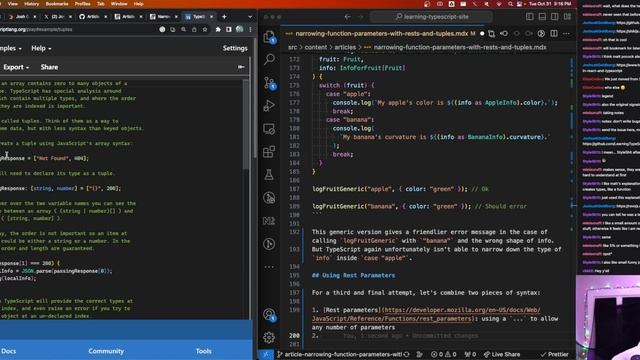Open the Explorer view in VS Code activity bar
The width and height of the screenshot is (640, 360).
[269, 37]
